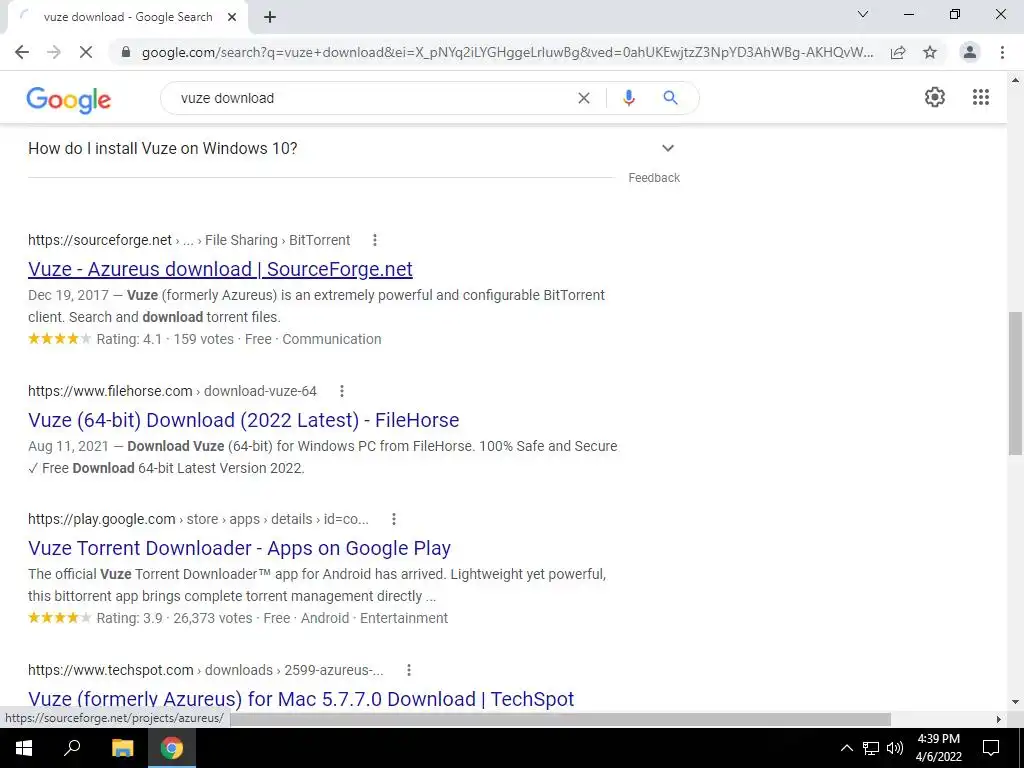Expand 'How do I install Vuze on Windows 10?'
This screenshot has width=1024, height=768.
click(667, 148)
